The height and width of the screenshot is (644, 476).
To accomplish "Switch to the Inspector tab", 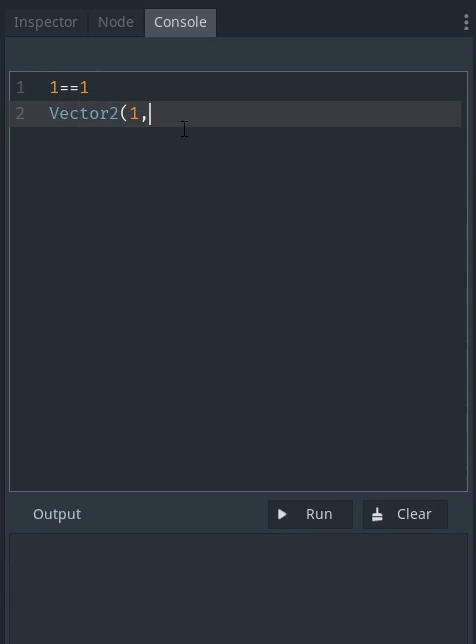I will (x=46, y=22).
